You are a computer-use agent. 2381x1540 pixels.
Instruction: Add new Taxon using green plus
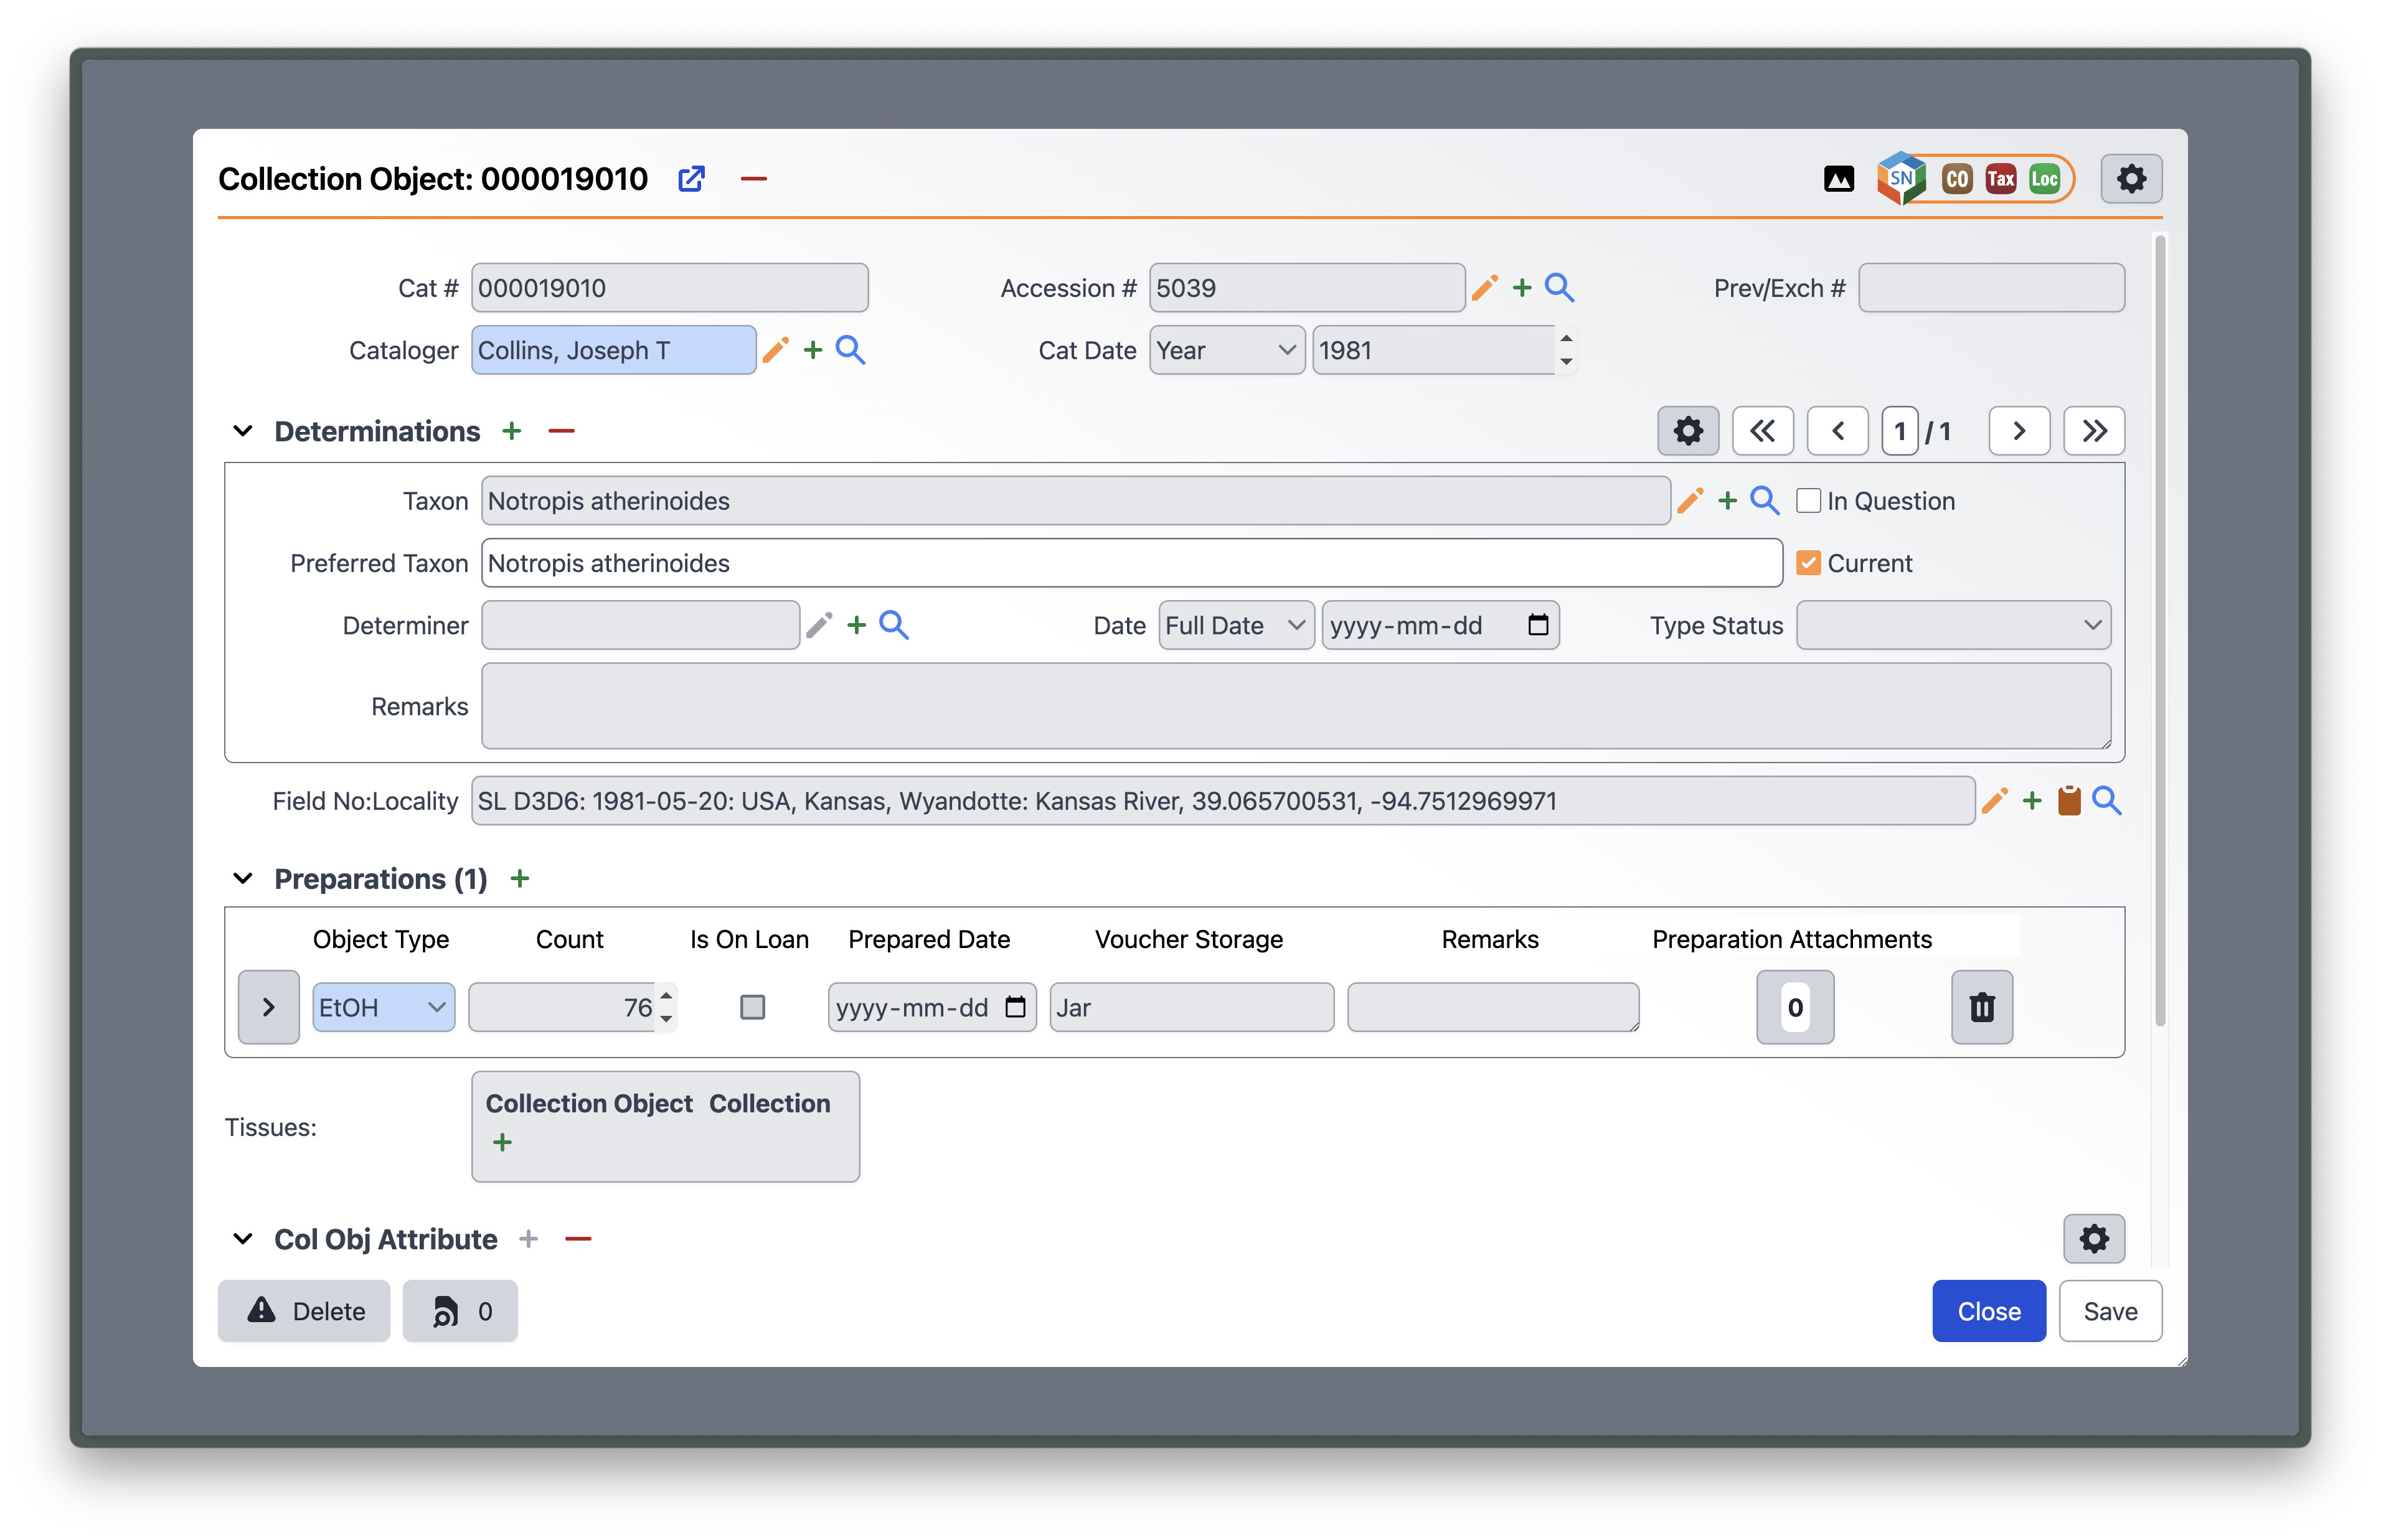(1727, 501)
